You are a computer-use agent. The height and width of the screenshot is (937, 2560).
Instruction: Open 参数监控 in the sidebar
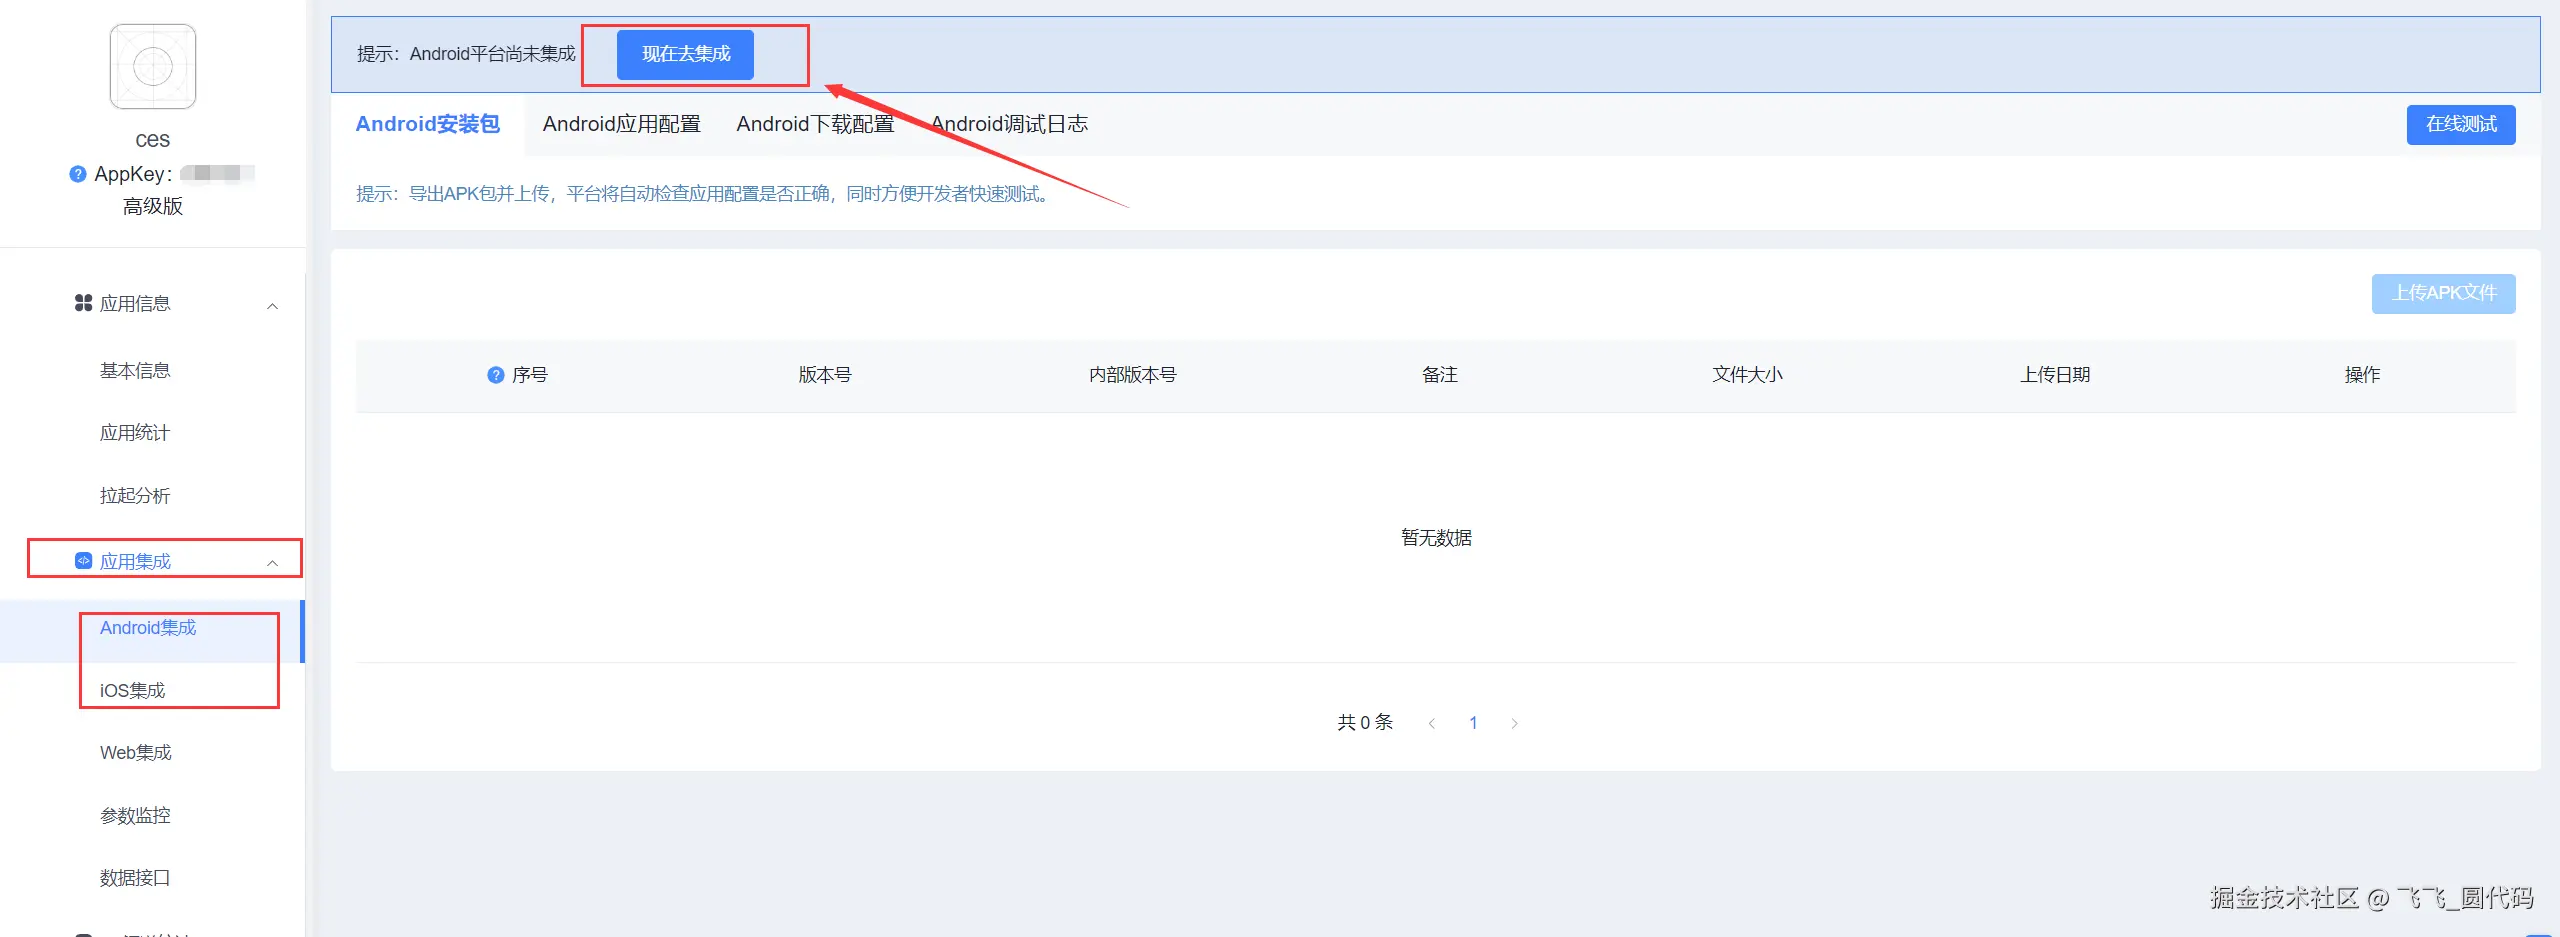click(135, 816)
